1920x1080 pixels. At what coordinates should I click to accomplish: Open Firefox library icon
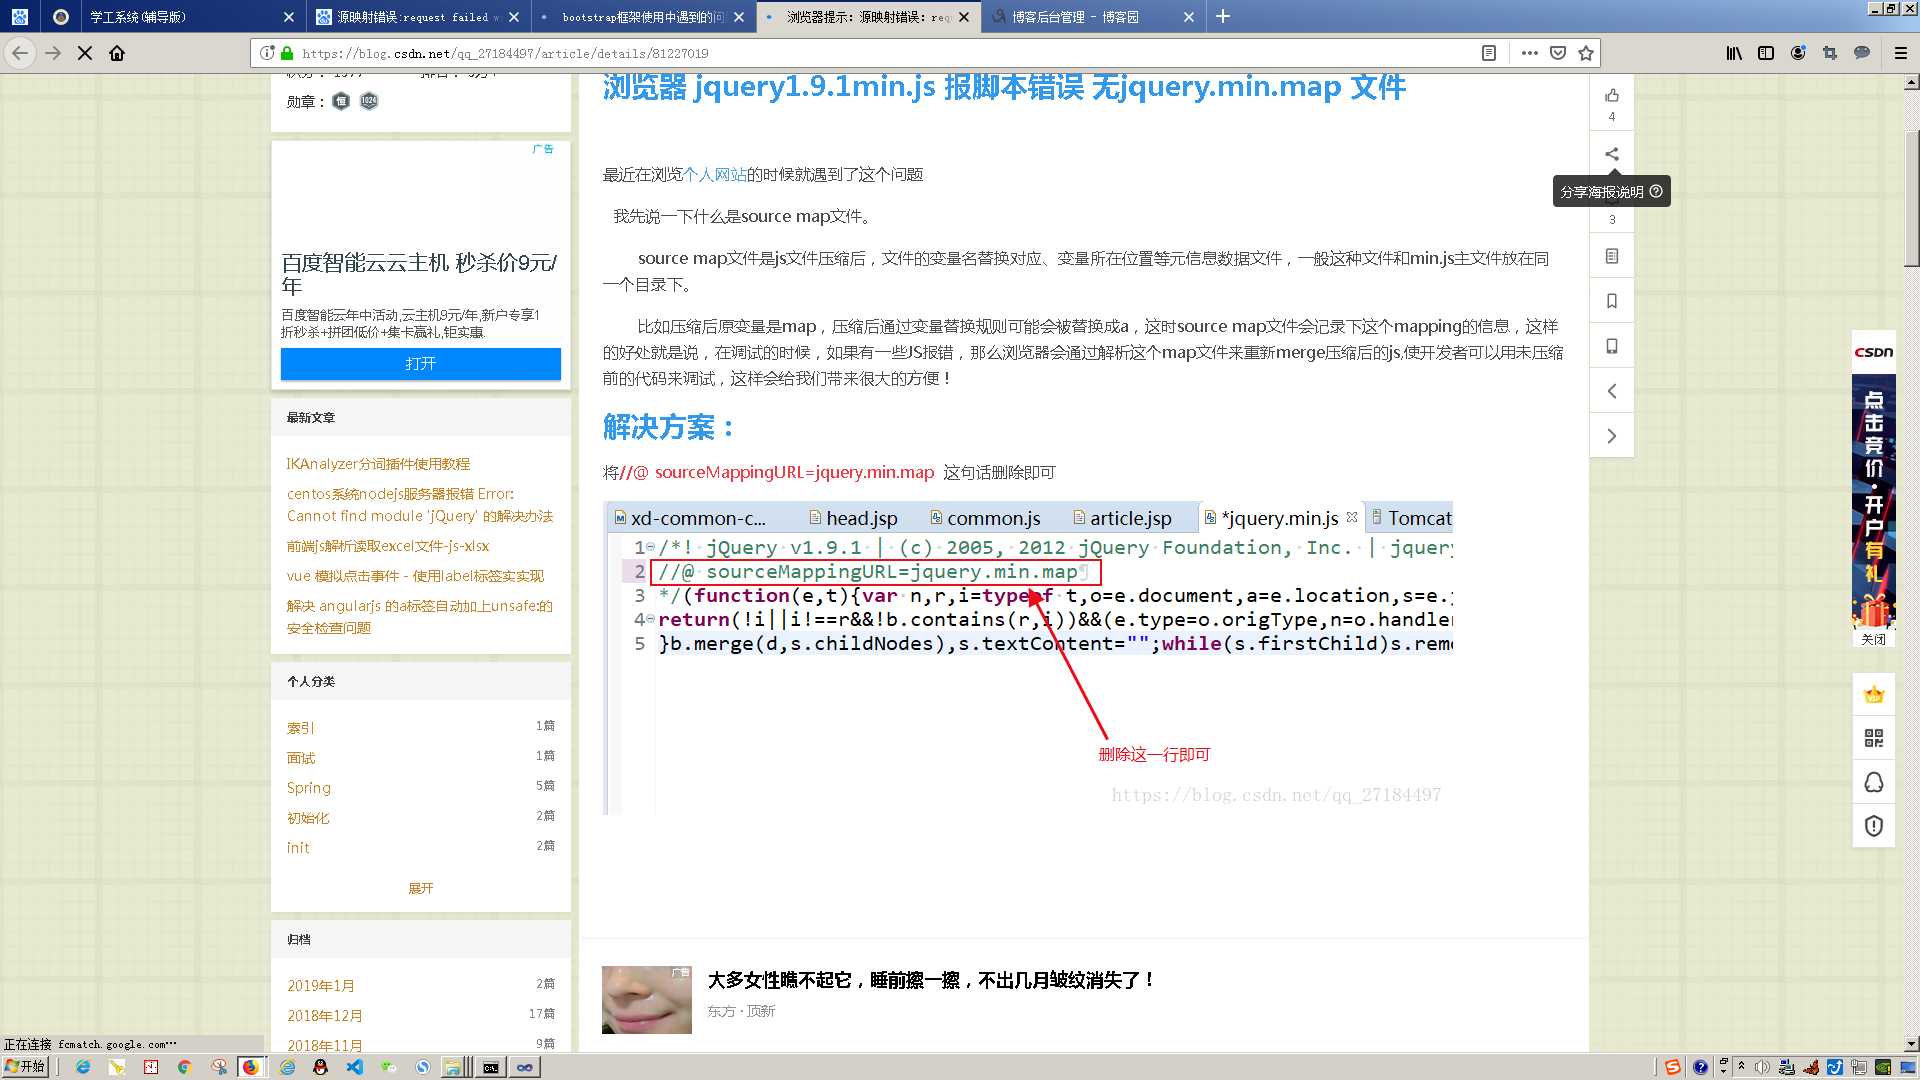pos(1734,53)
